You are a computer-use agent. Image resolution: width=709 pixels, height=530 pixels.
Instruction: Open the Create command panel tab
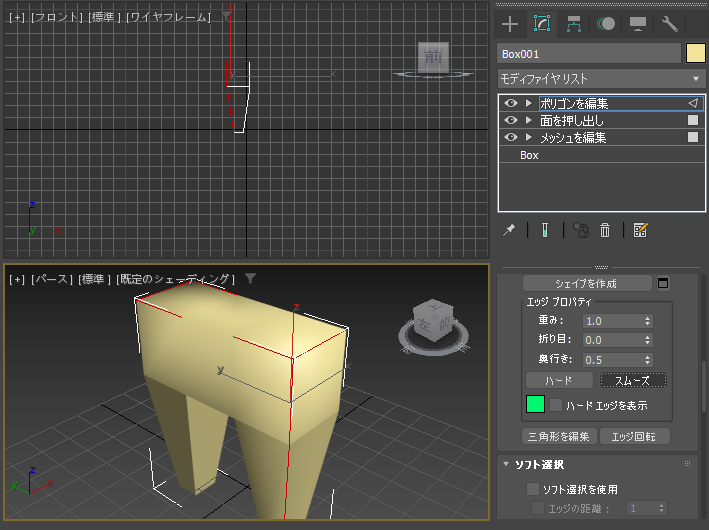510,24
